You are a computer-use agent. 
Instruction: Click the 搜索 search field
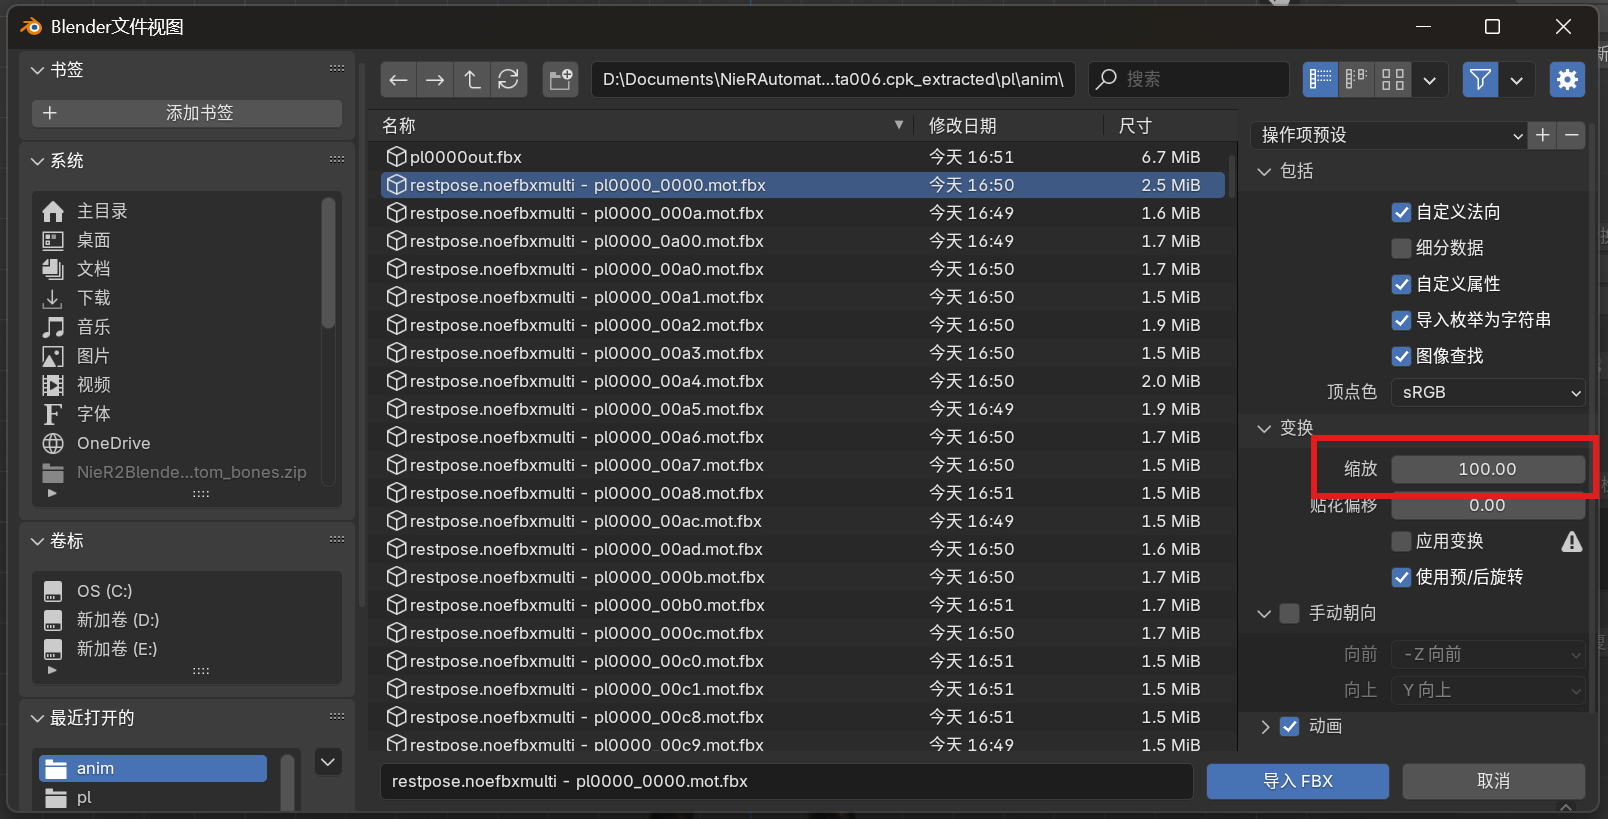[1190, 80]
